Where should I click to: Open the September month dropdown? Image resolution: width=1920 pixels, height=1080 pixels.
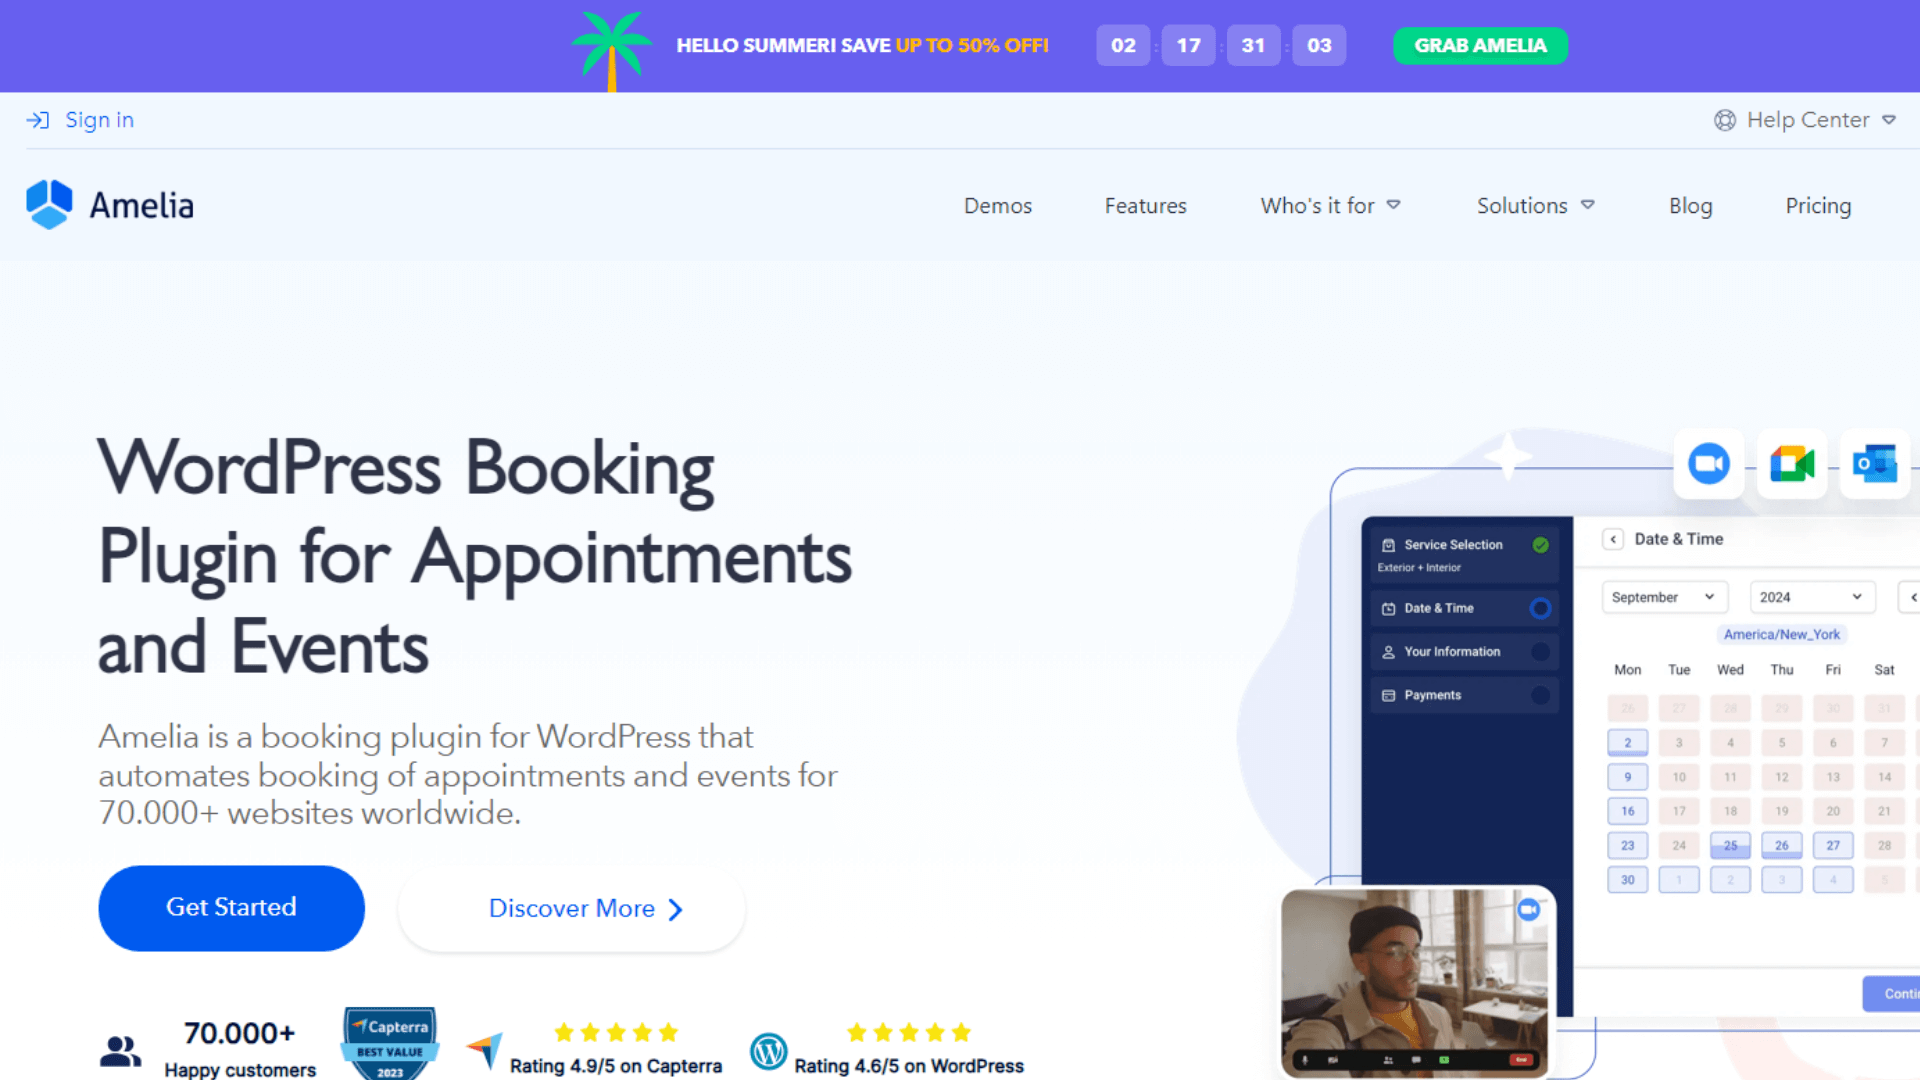1664,597
